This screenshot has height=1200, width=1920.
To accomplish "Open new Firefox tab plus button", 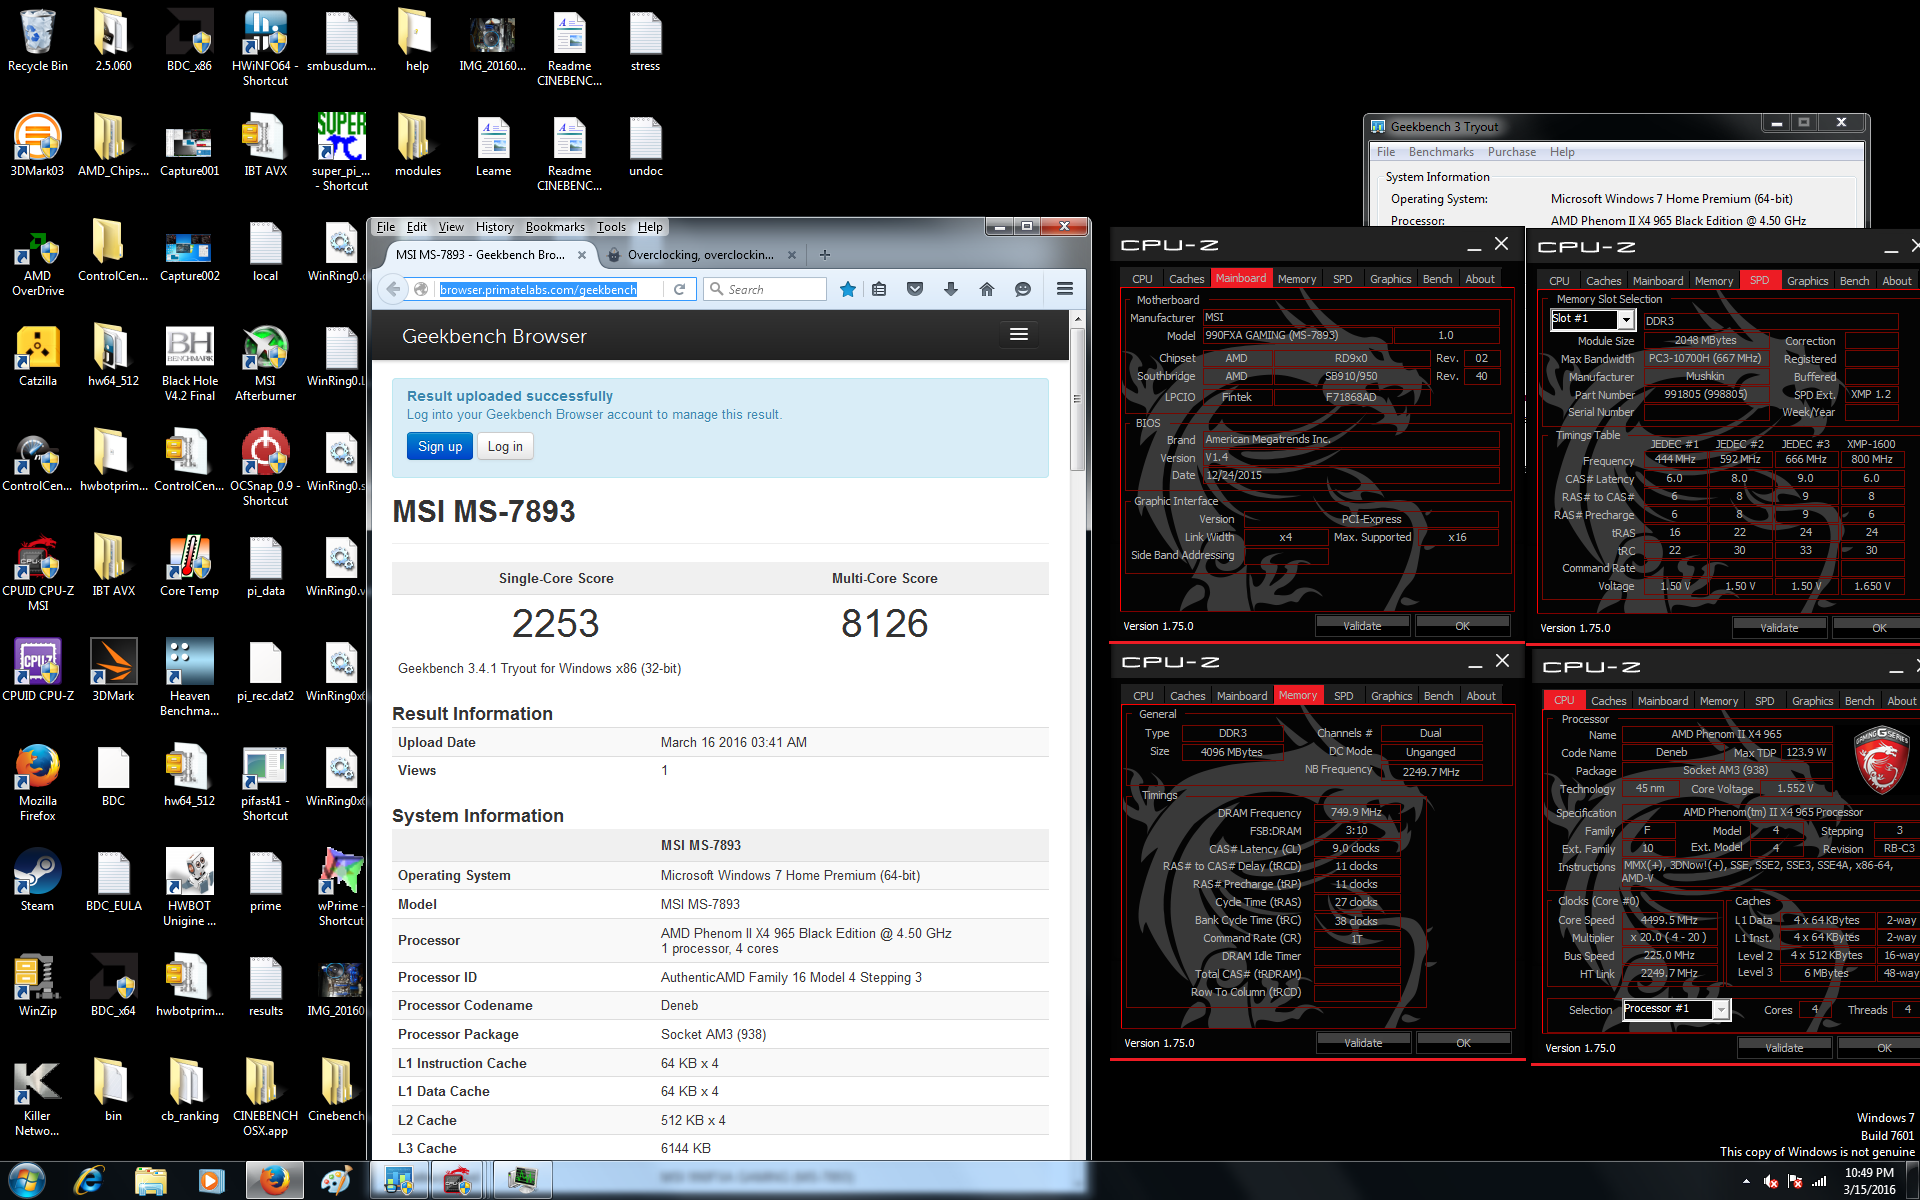I will click(825, 255).
